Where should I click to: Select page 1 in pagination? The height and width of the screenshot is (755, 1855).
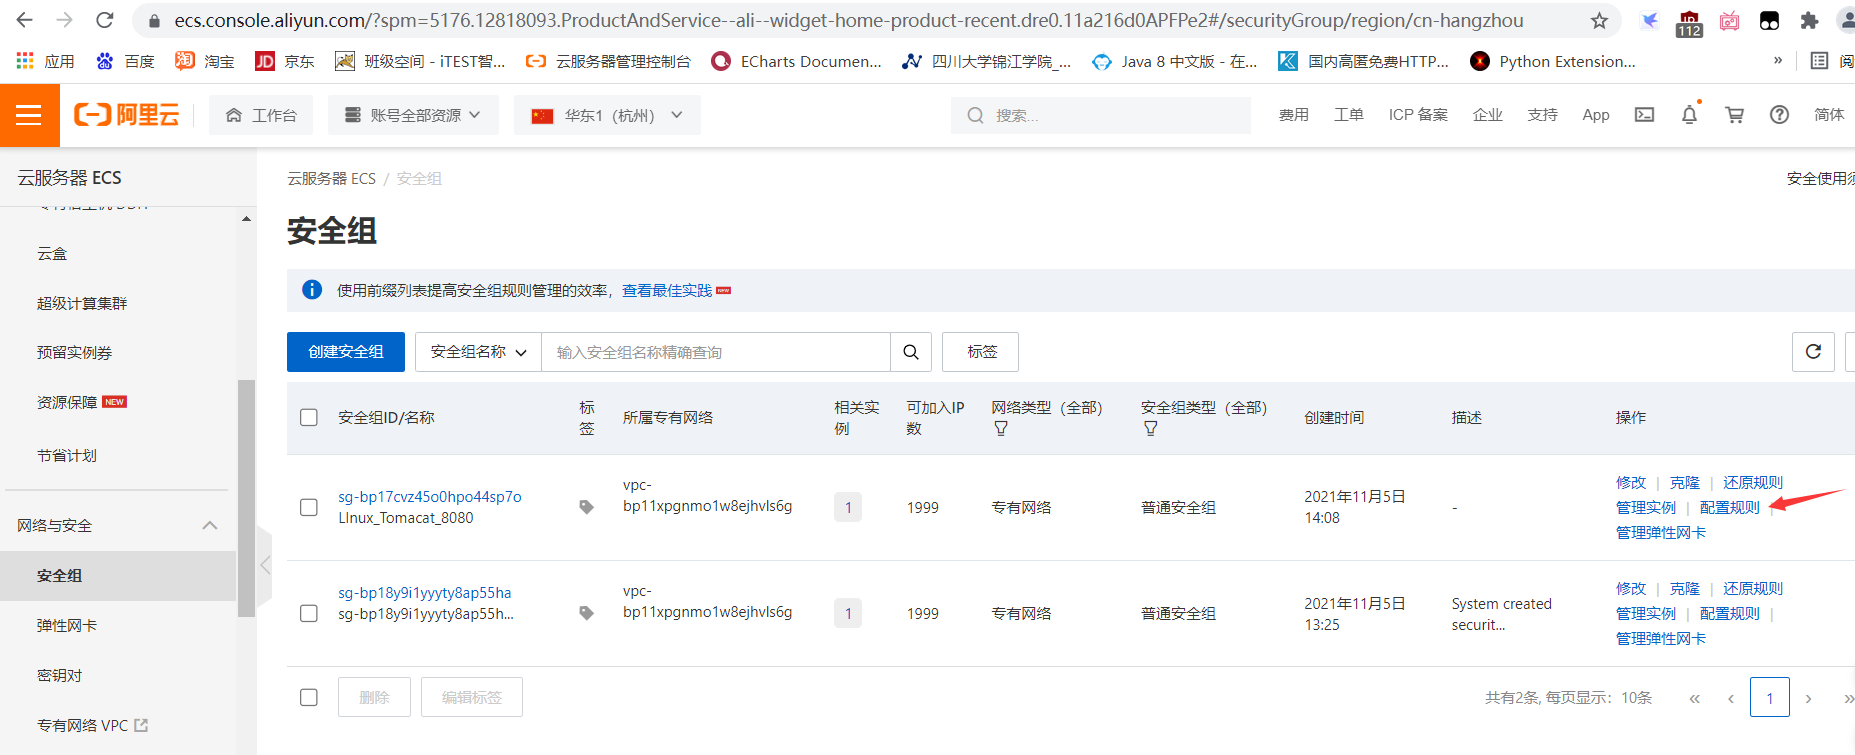point(1769,697)
